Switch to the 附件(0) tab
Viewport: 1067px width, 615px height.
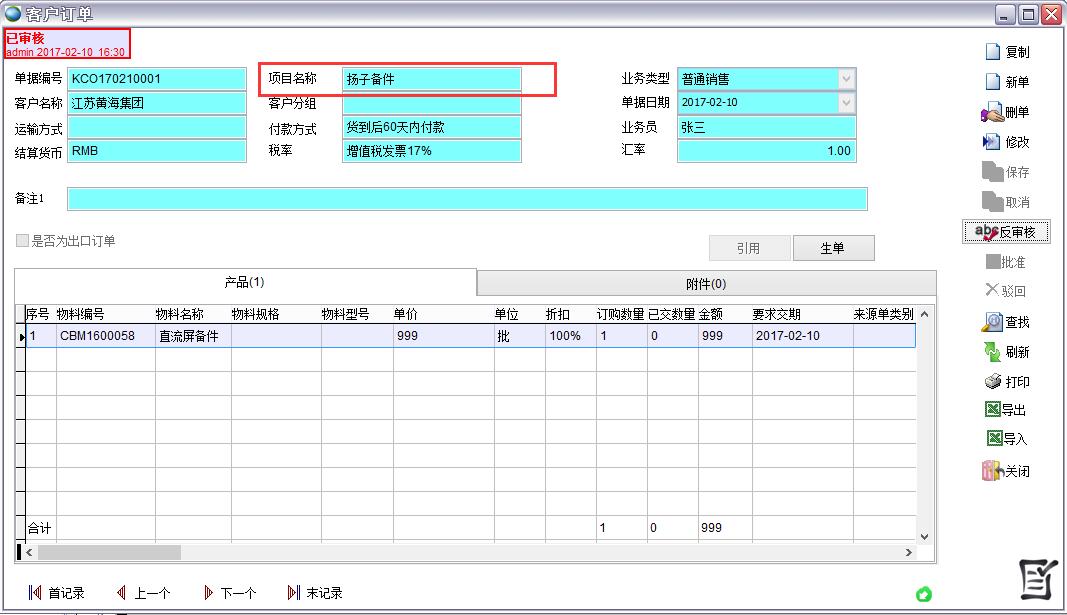point(707,281)
